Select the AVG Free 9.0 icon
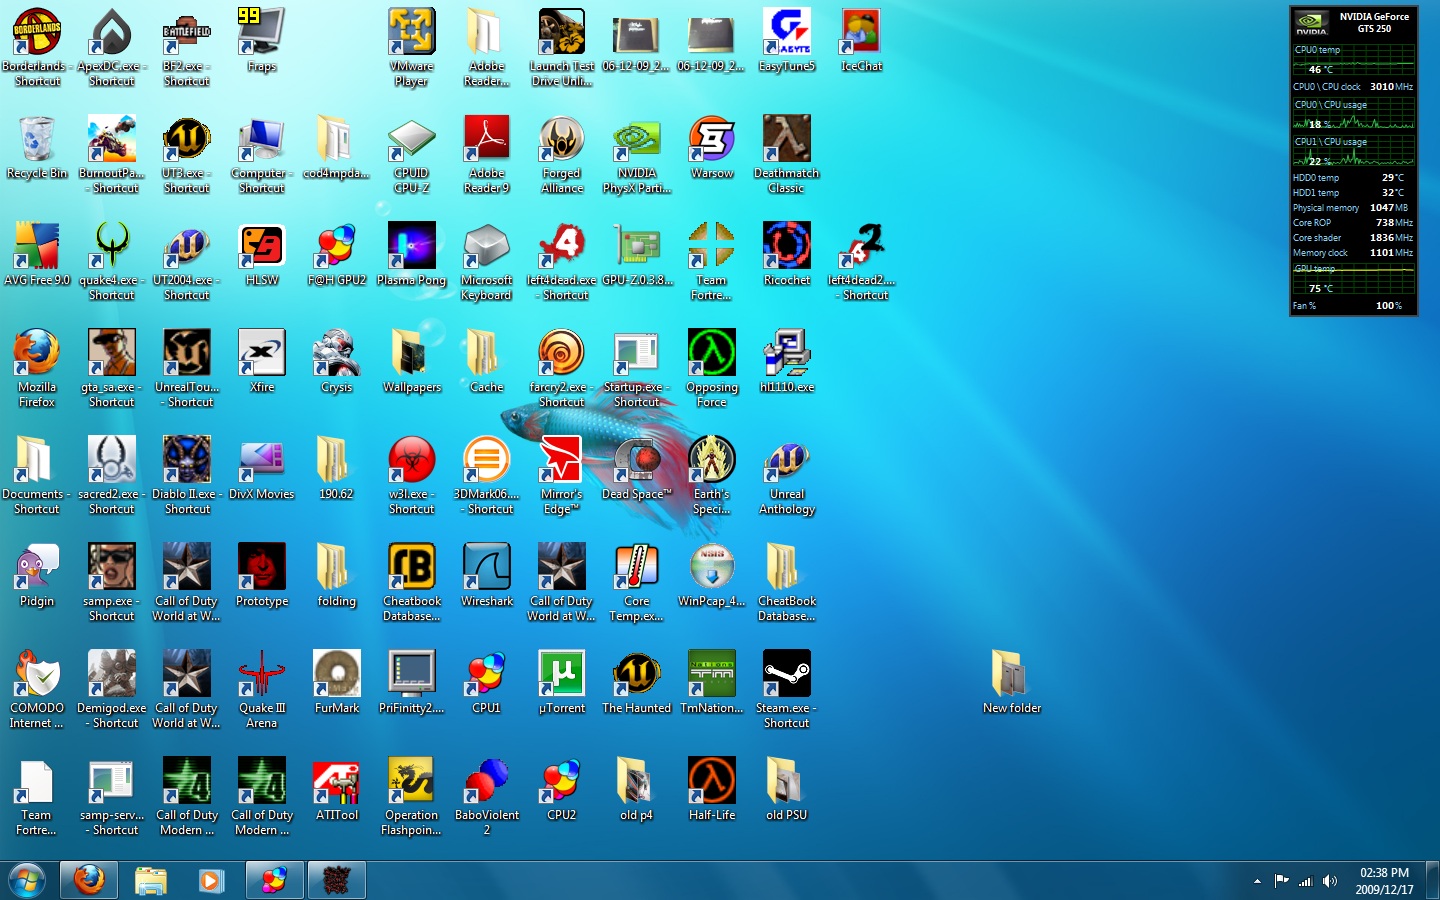Image resolution: width=1440 pixels, height=900 pixels. point(37,246)
